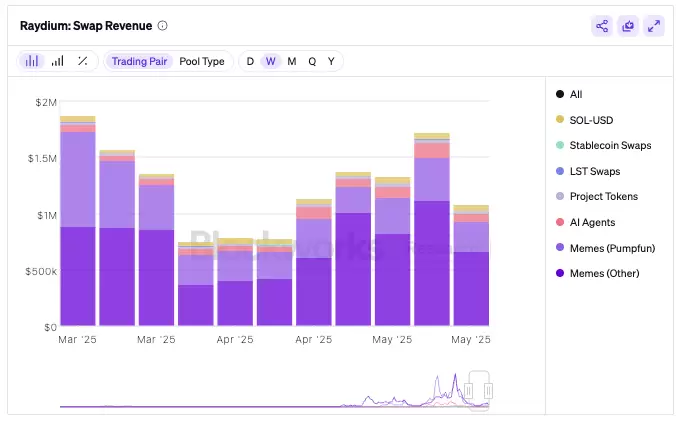Click the Raydium: Swap Revenue title
This screenshot has height=421, width=676.
[x=86, y=26]
